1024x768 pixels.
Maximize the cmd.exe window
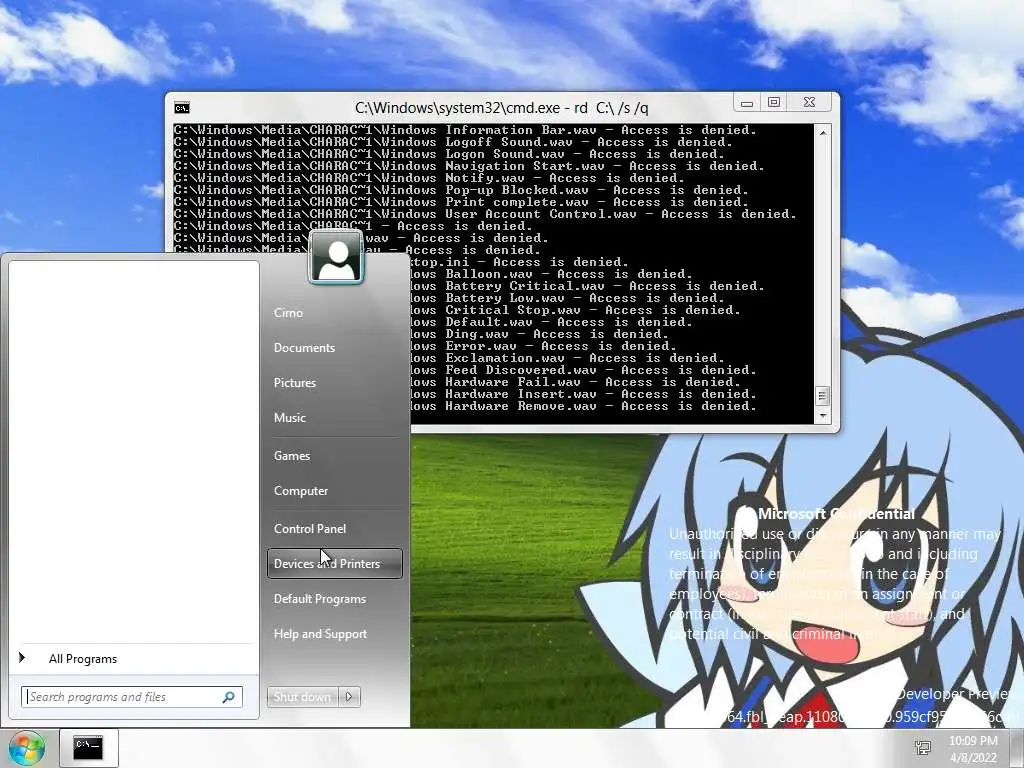click(x=774, y=103)
